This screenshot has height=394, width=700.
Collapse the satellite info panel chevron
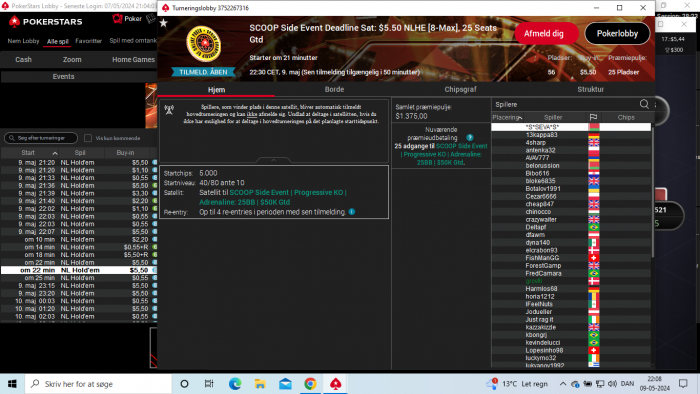274,160
